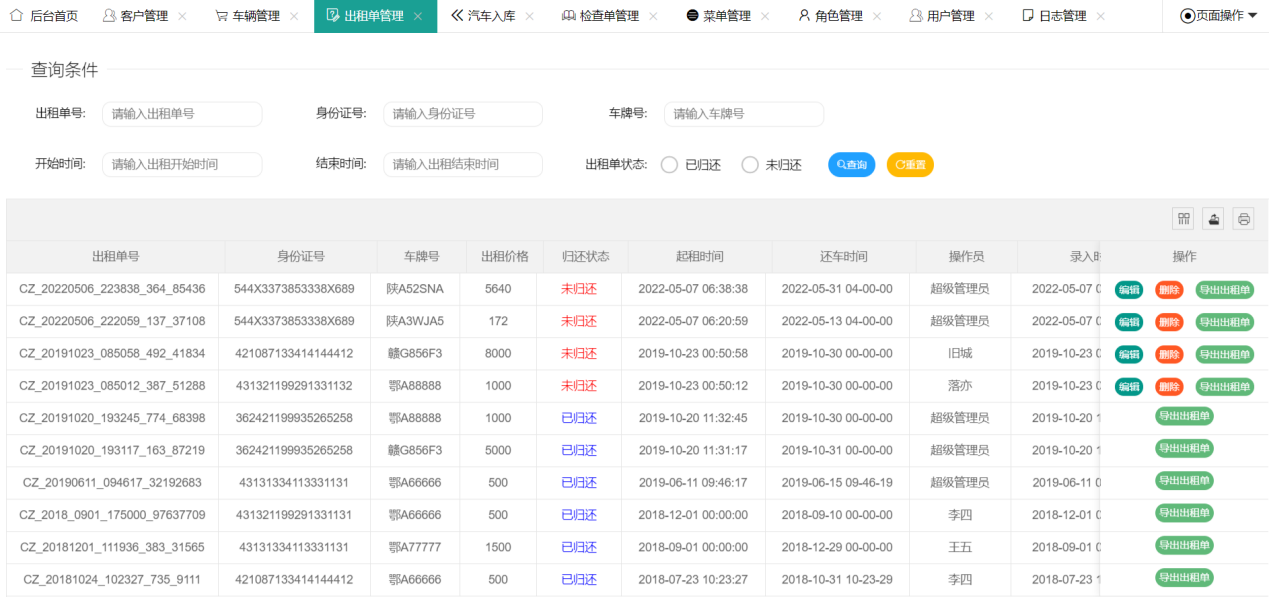Viewport: 1269px width, 597px height.
Task: Export rental order CZ_20190611_094617_32192683
Action: click(x=1184, y=481)
